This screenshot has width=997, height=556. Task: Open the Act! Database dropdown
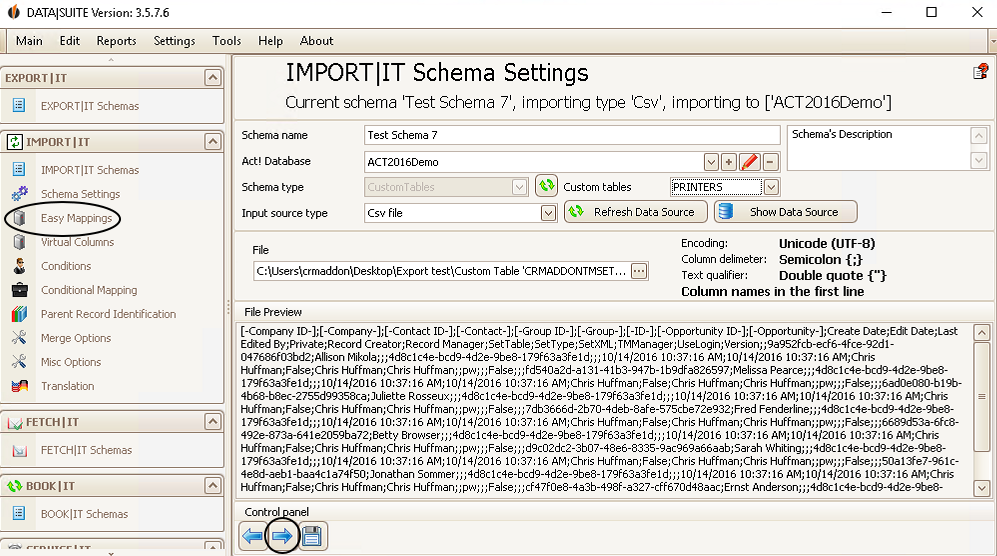(x=711, y=162)
